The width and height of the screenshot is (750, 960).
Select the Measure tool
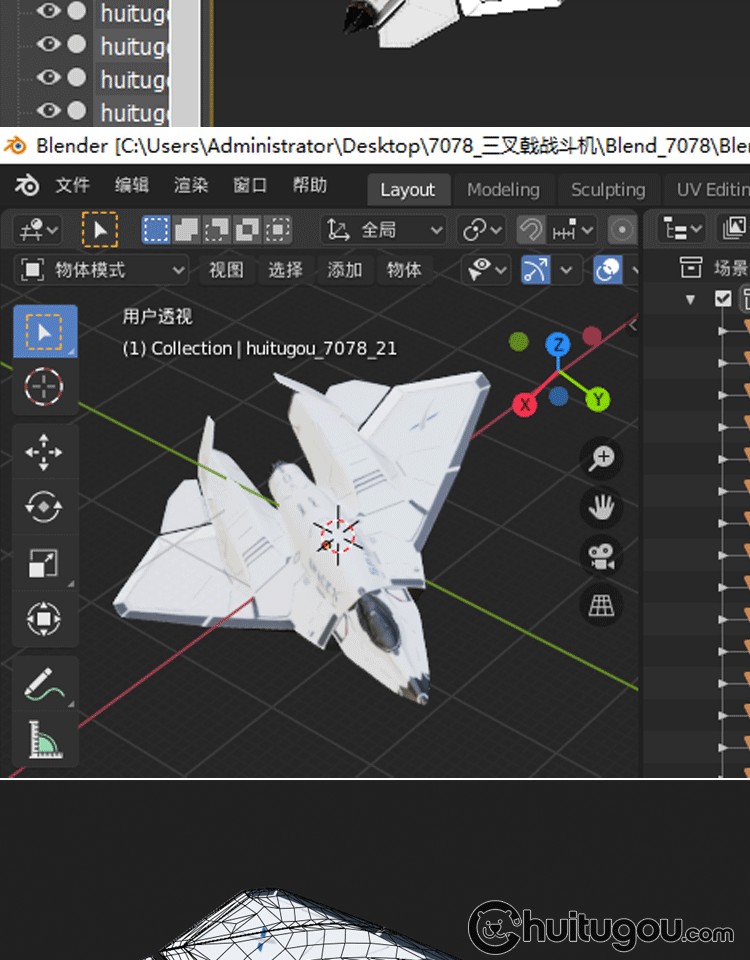tap(44, 741)
